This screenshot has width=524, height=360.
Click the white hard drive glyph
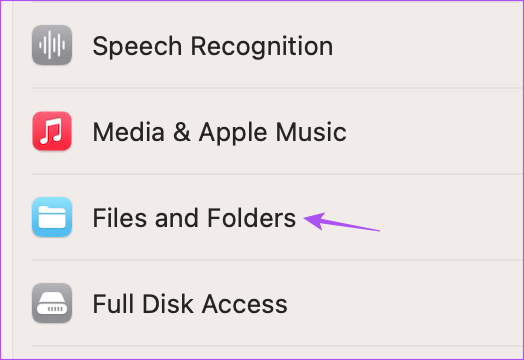tap(52, 303)
